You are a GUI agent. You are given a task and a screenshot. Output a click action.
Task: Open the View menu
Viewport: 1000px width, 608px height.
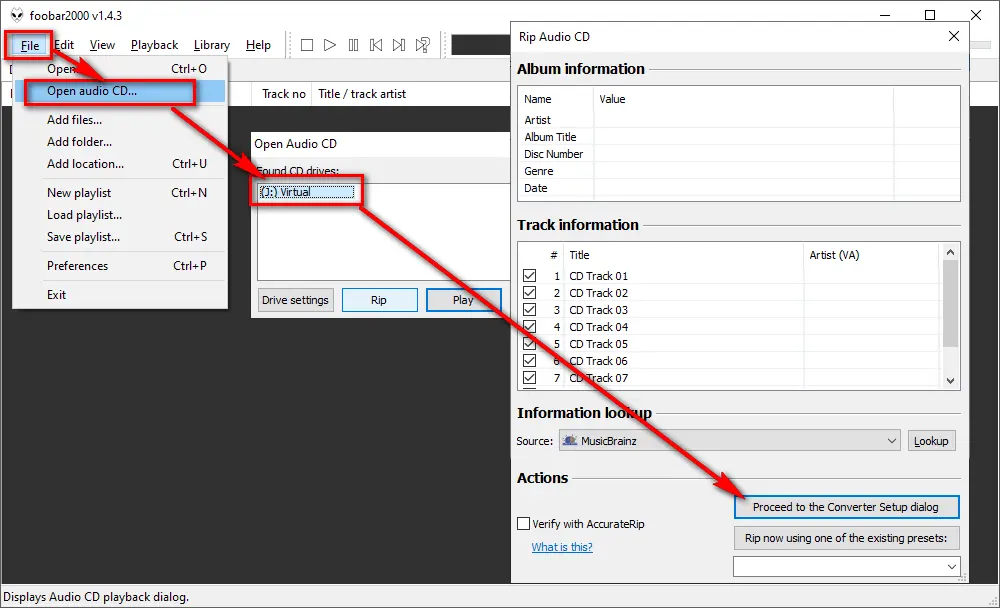[x=102, y=45]
